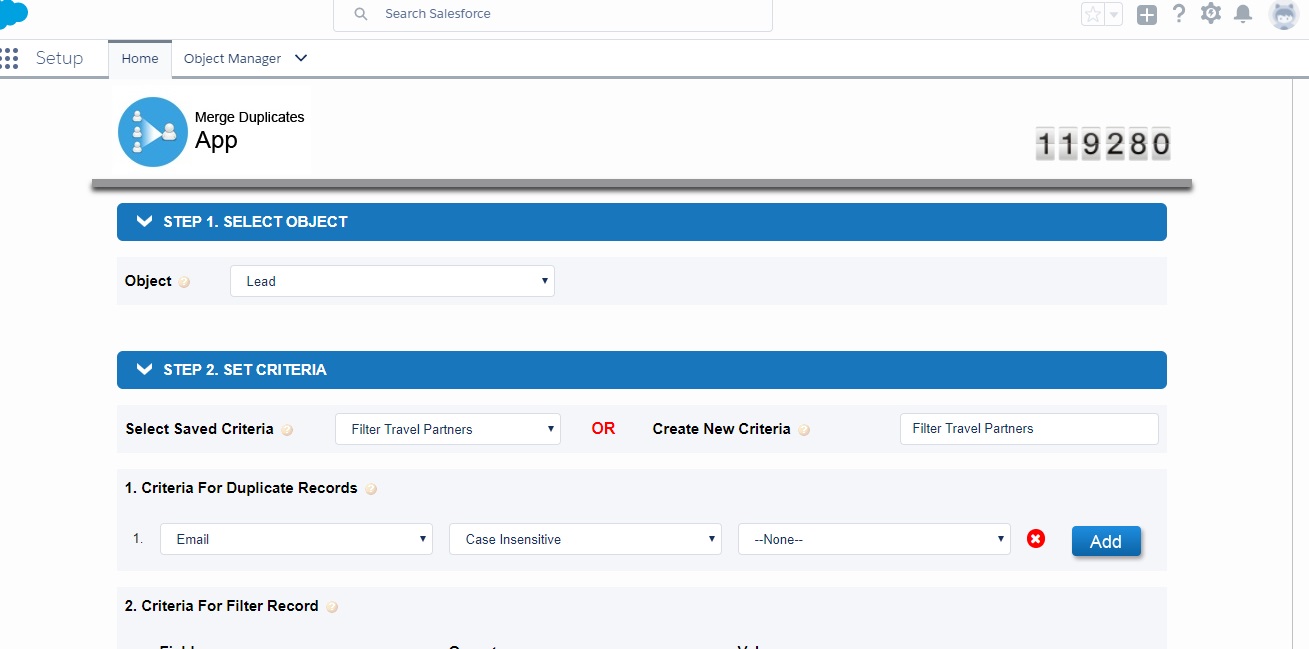Viewport: 1309px width, 649px height.
Task: Open the Object dropdown showing Lead
Action: pyautogui.click(x=392, y=281)
